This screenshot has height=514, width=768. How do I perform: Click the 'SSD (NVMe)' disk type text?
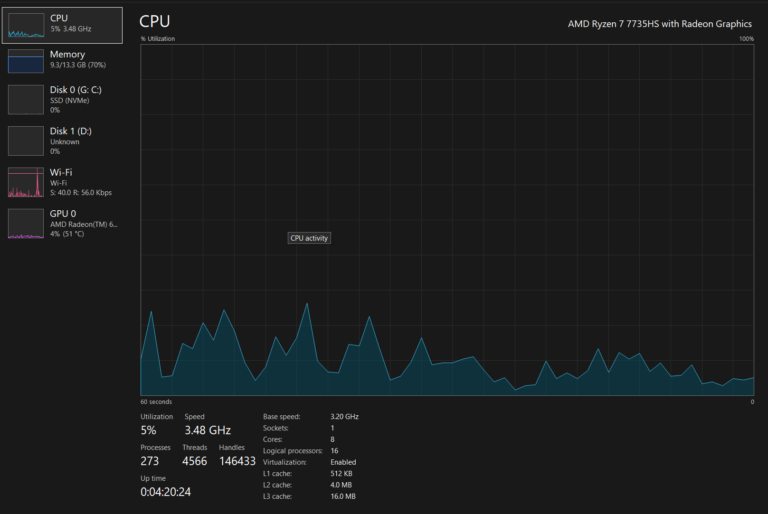point(70,100)
